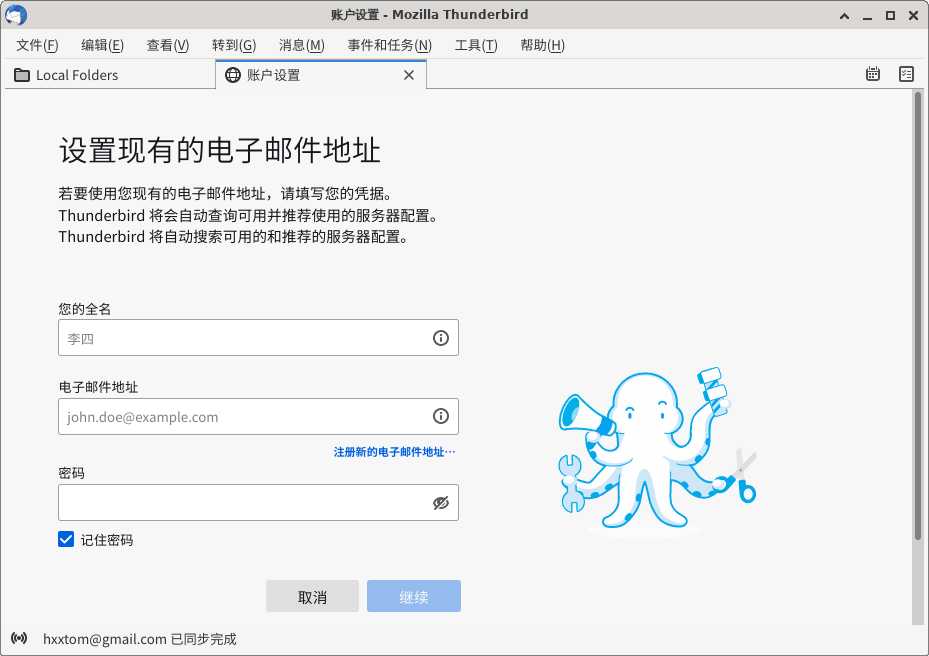
Task: Click the info icon in the email address field
Action: tap(441, 416)
